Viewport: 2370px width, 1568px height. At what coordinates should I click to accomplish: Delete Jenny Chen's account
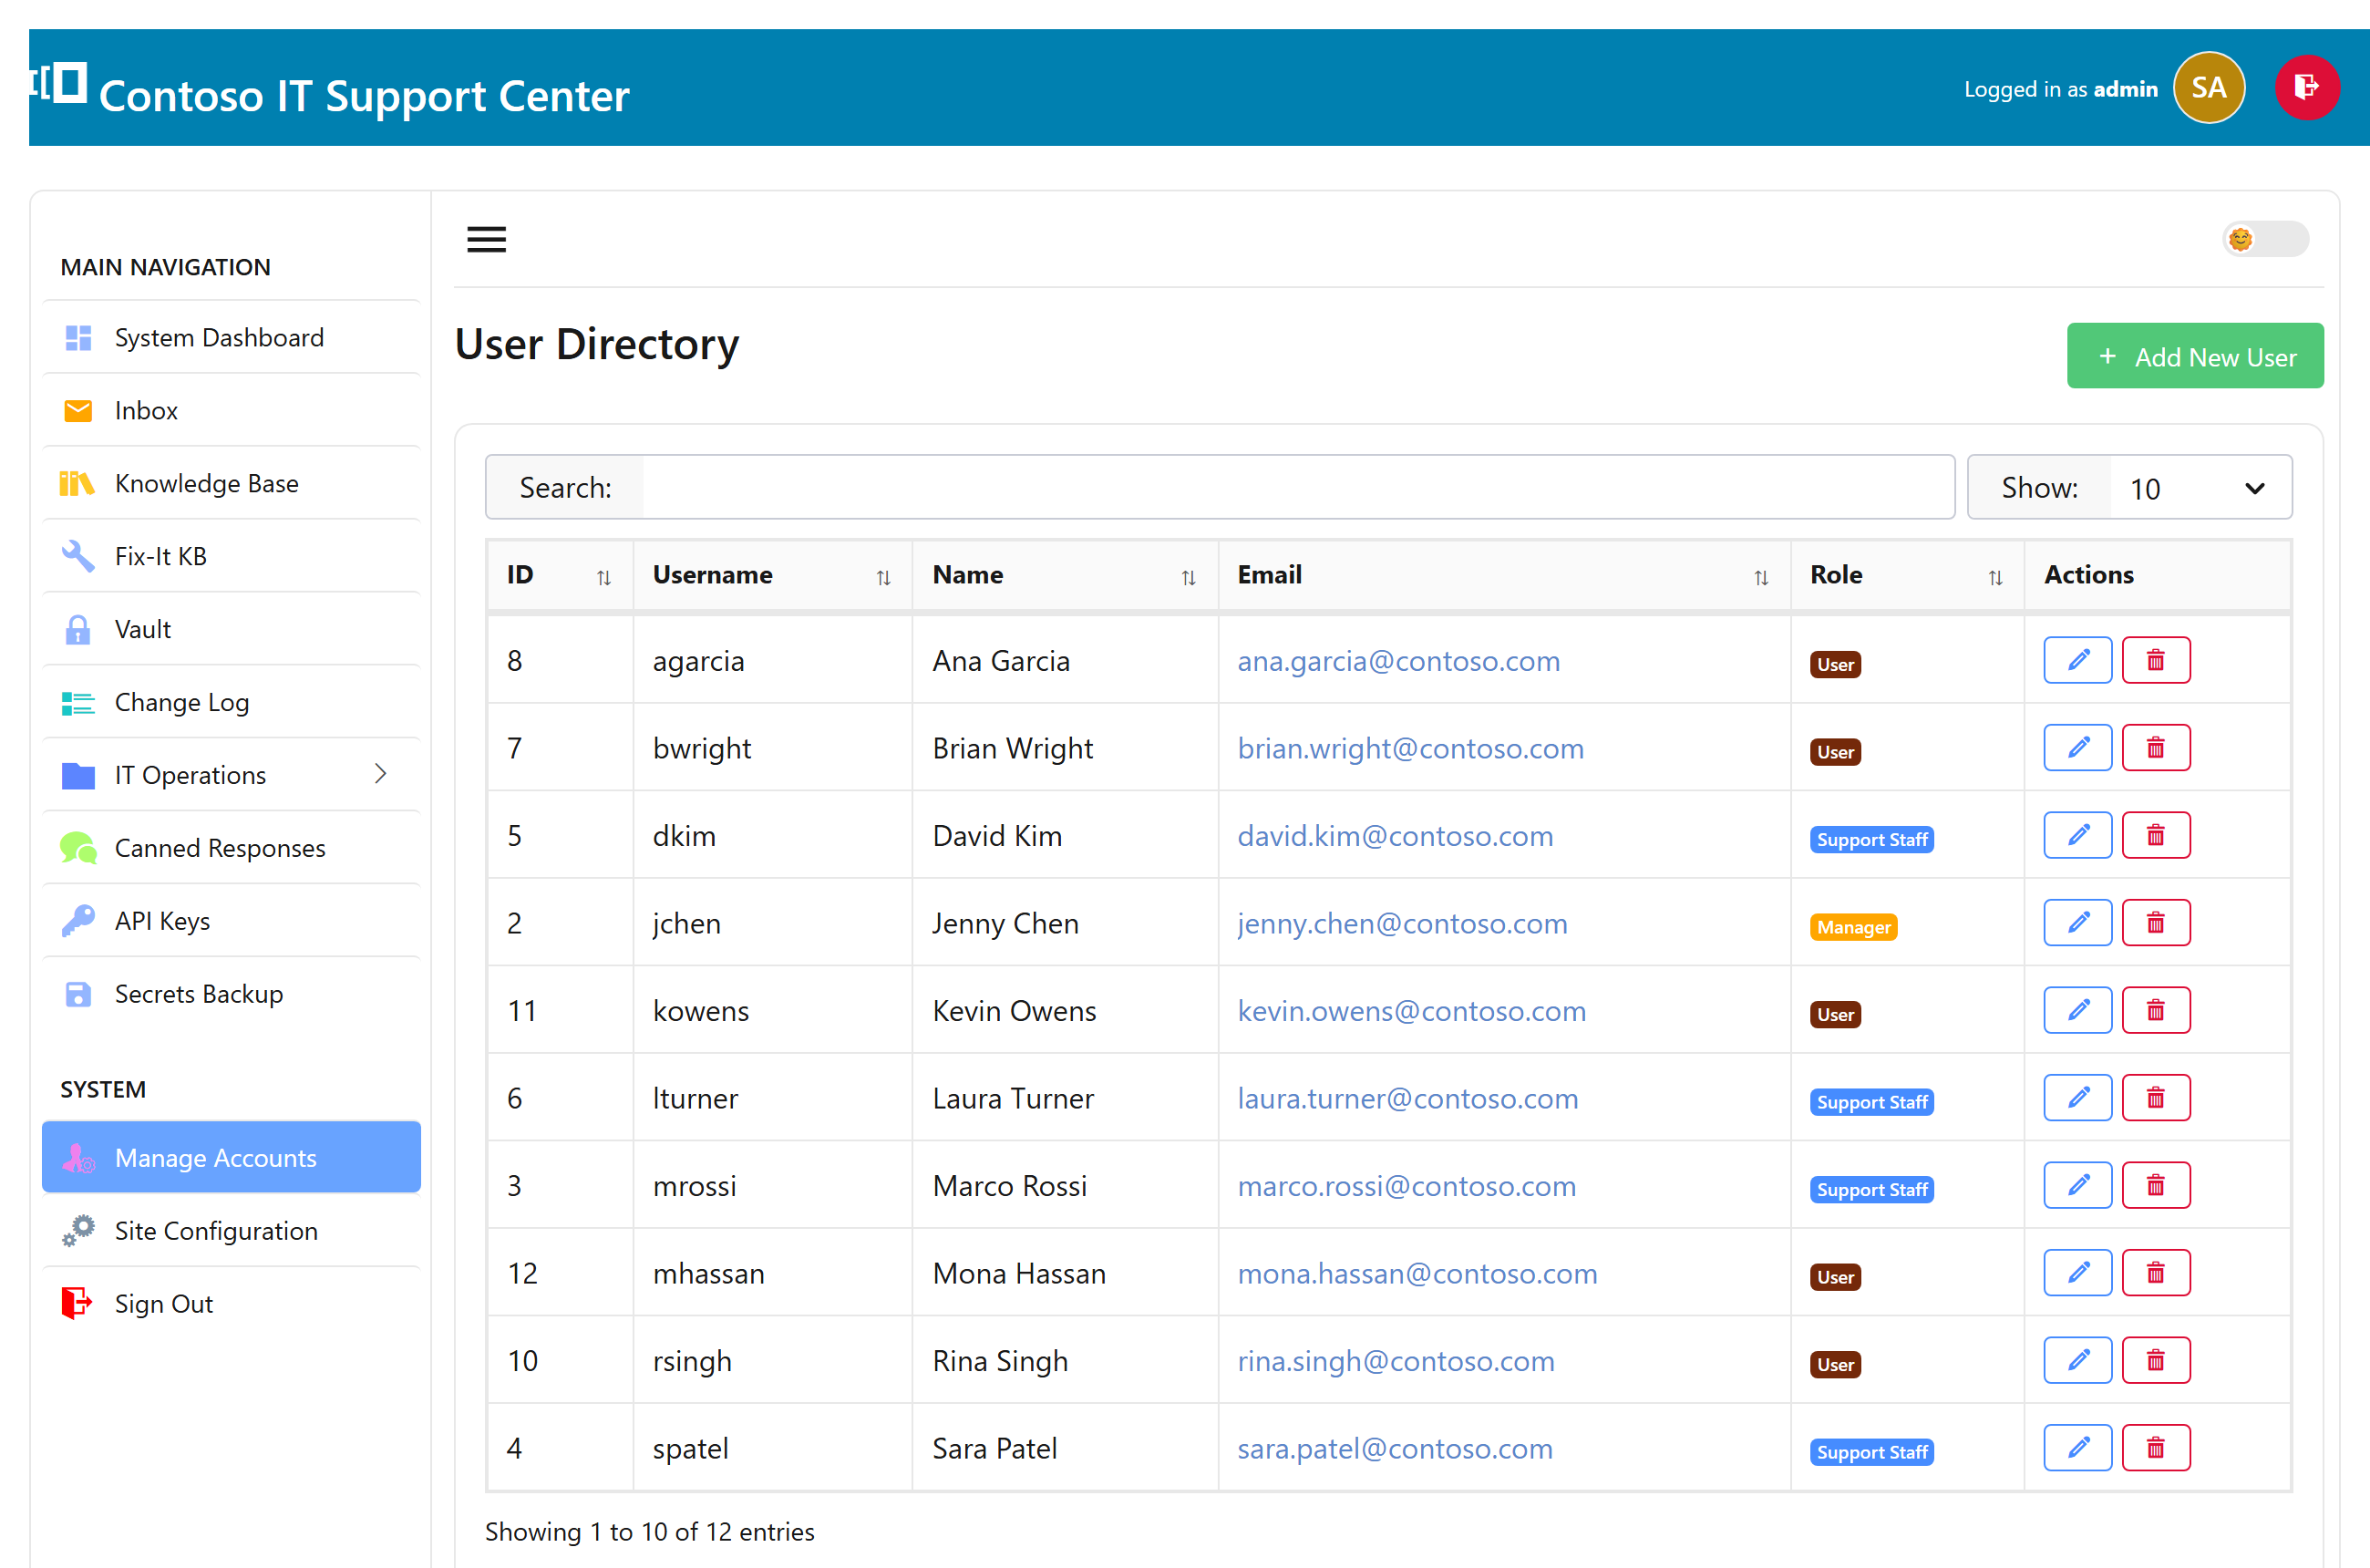(x=2155, y=923)
